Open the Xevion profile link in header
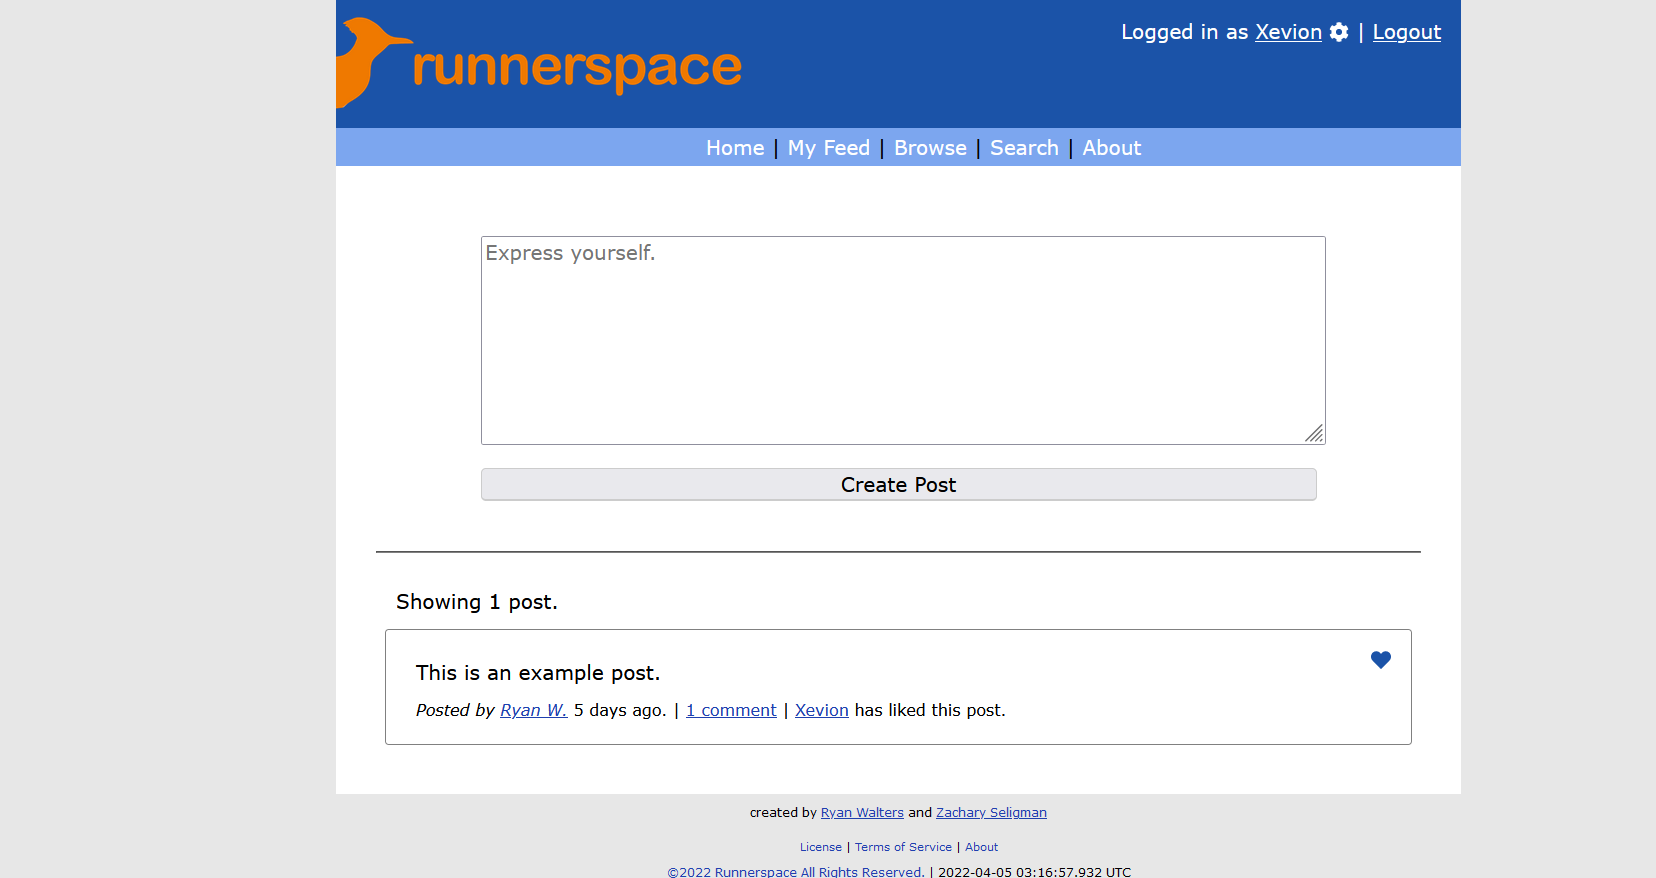The height and width of the screenshot is (878, 1656). (1288, 32)
